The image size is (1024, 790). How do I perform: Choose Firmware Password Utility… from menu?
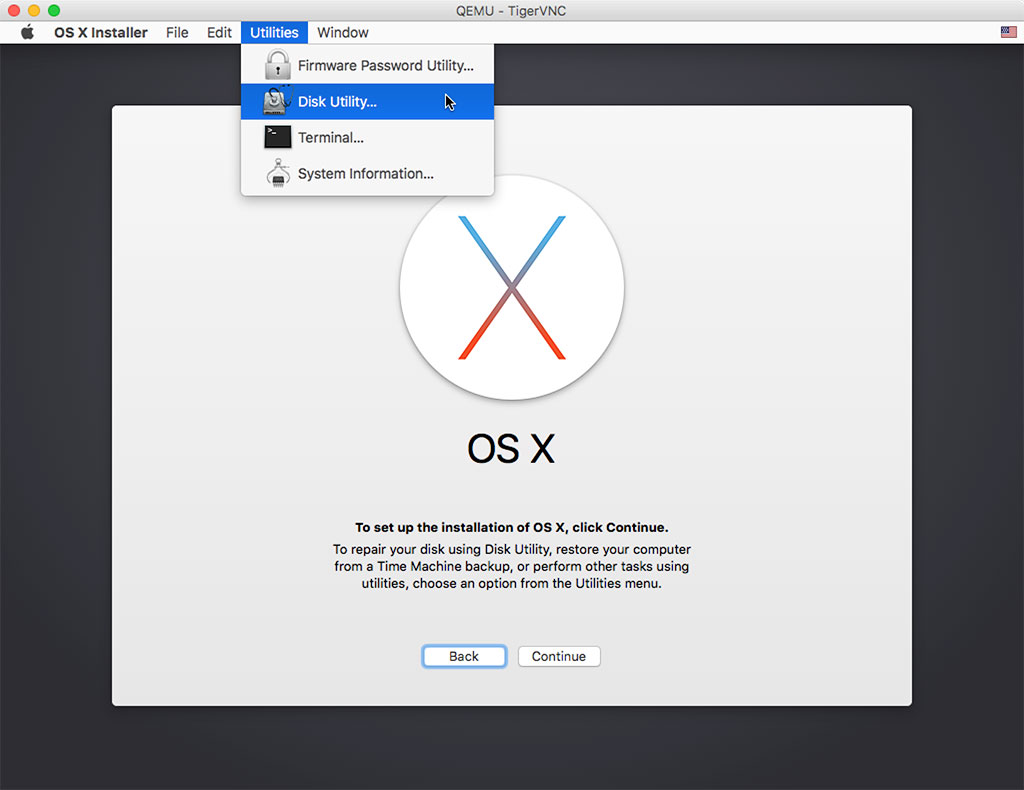(368, 65)
